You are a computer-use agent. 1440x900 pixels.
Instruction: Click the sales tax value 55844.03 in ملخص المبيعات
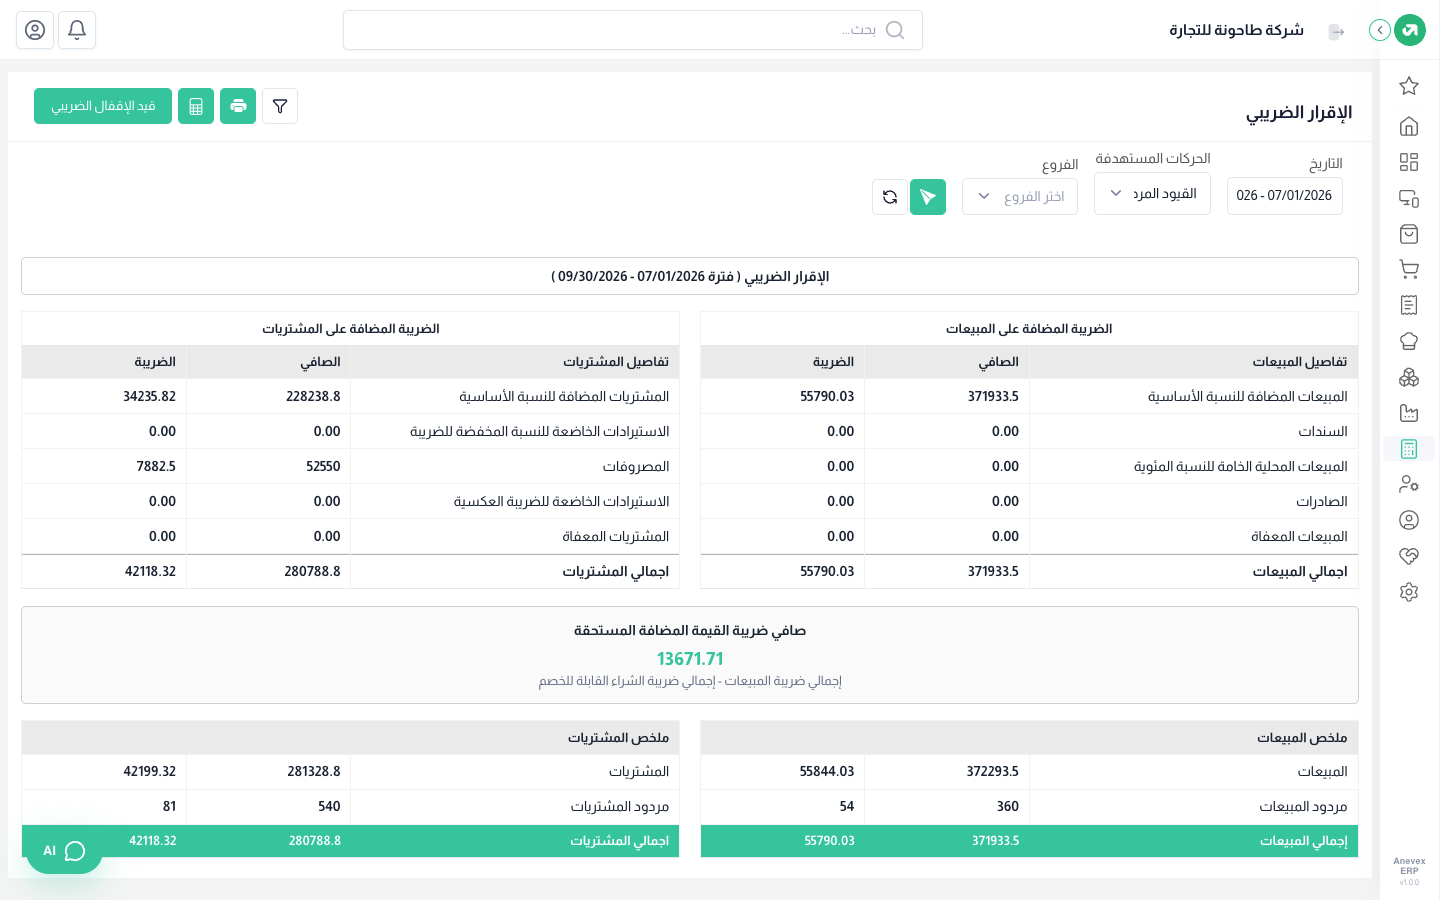[827, 772]
